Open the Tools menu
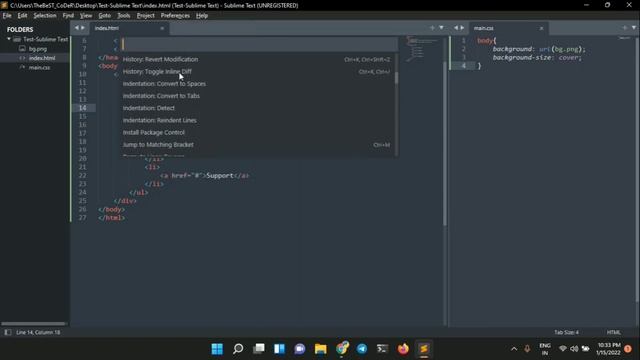This screenshot has height=360, width=640. pyautogui.click(x=124, y=16)
